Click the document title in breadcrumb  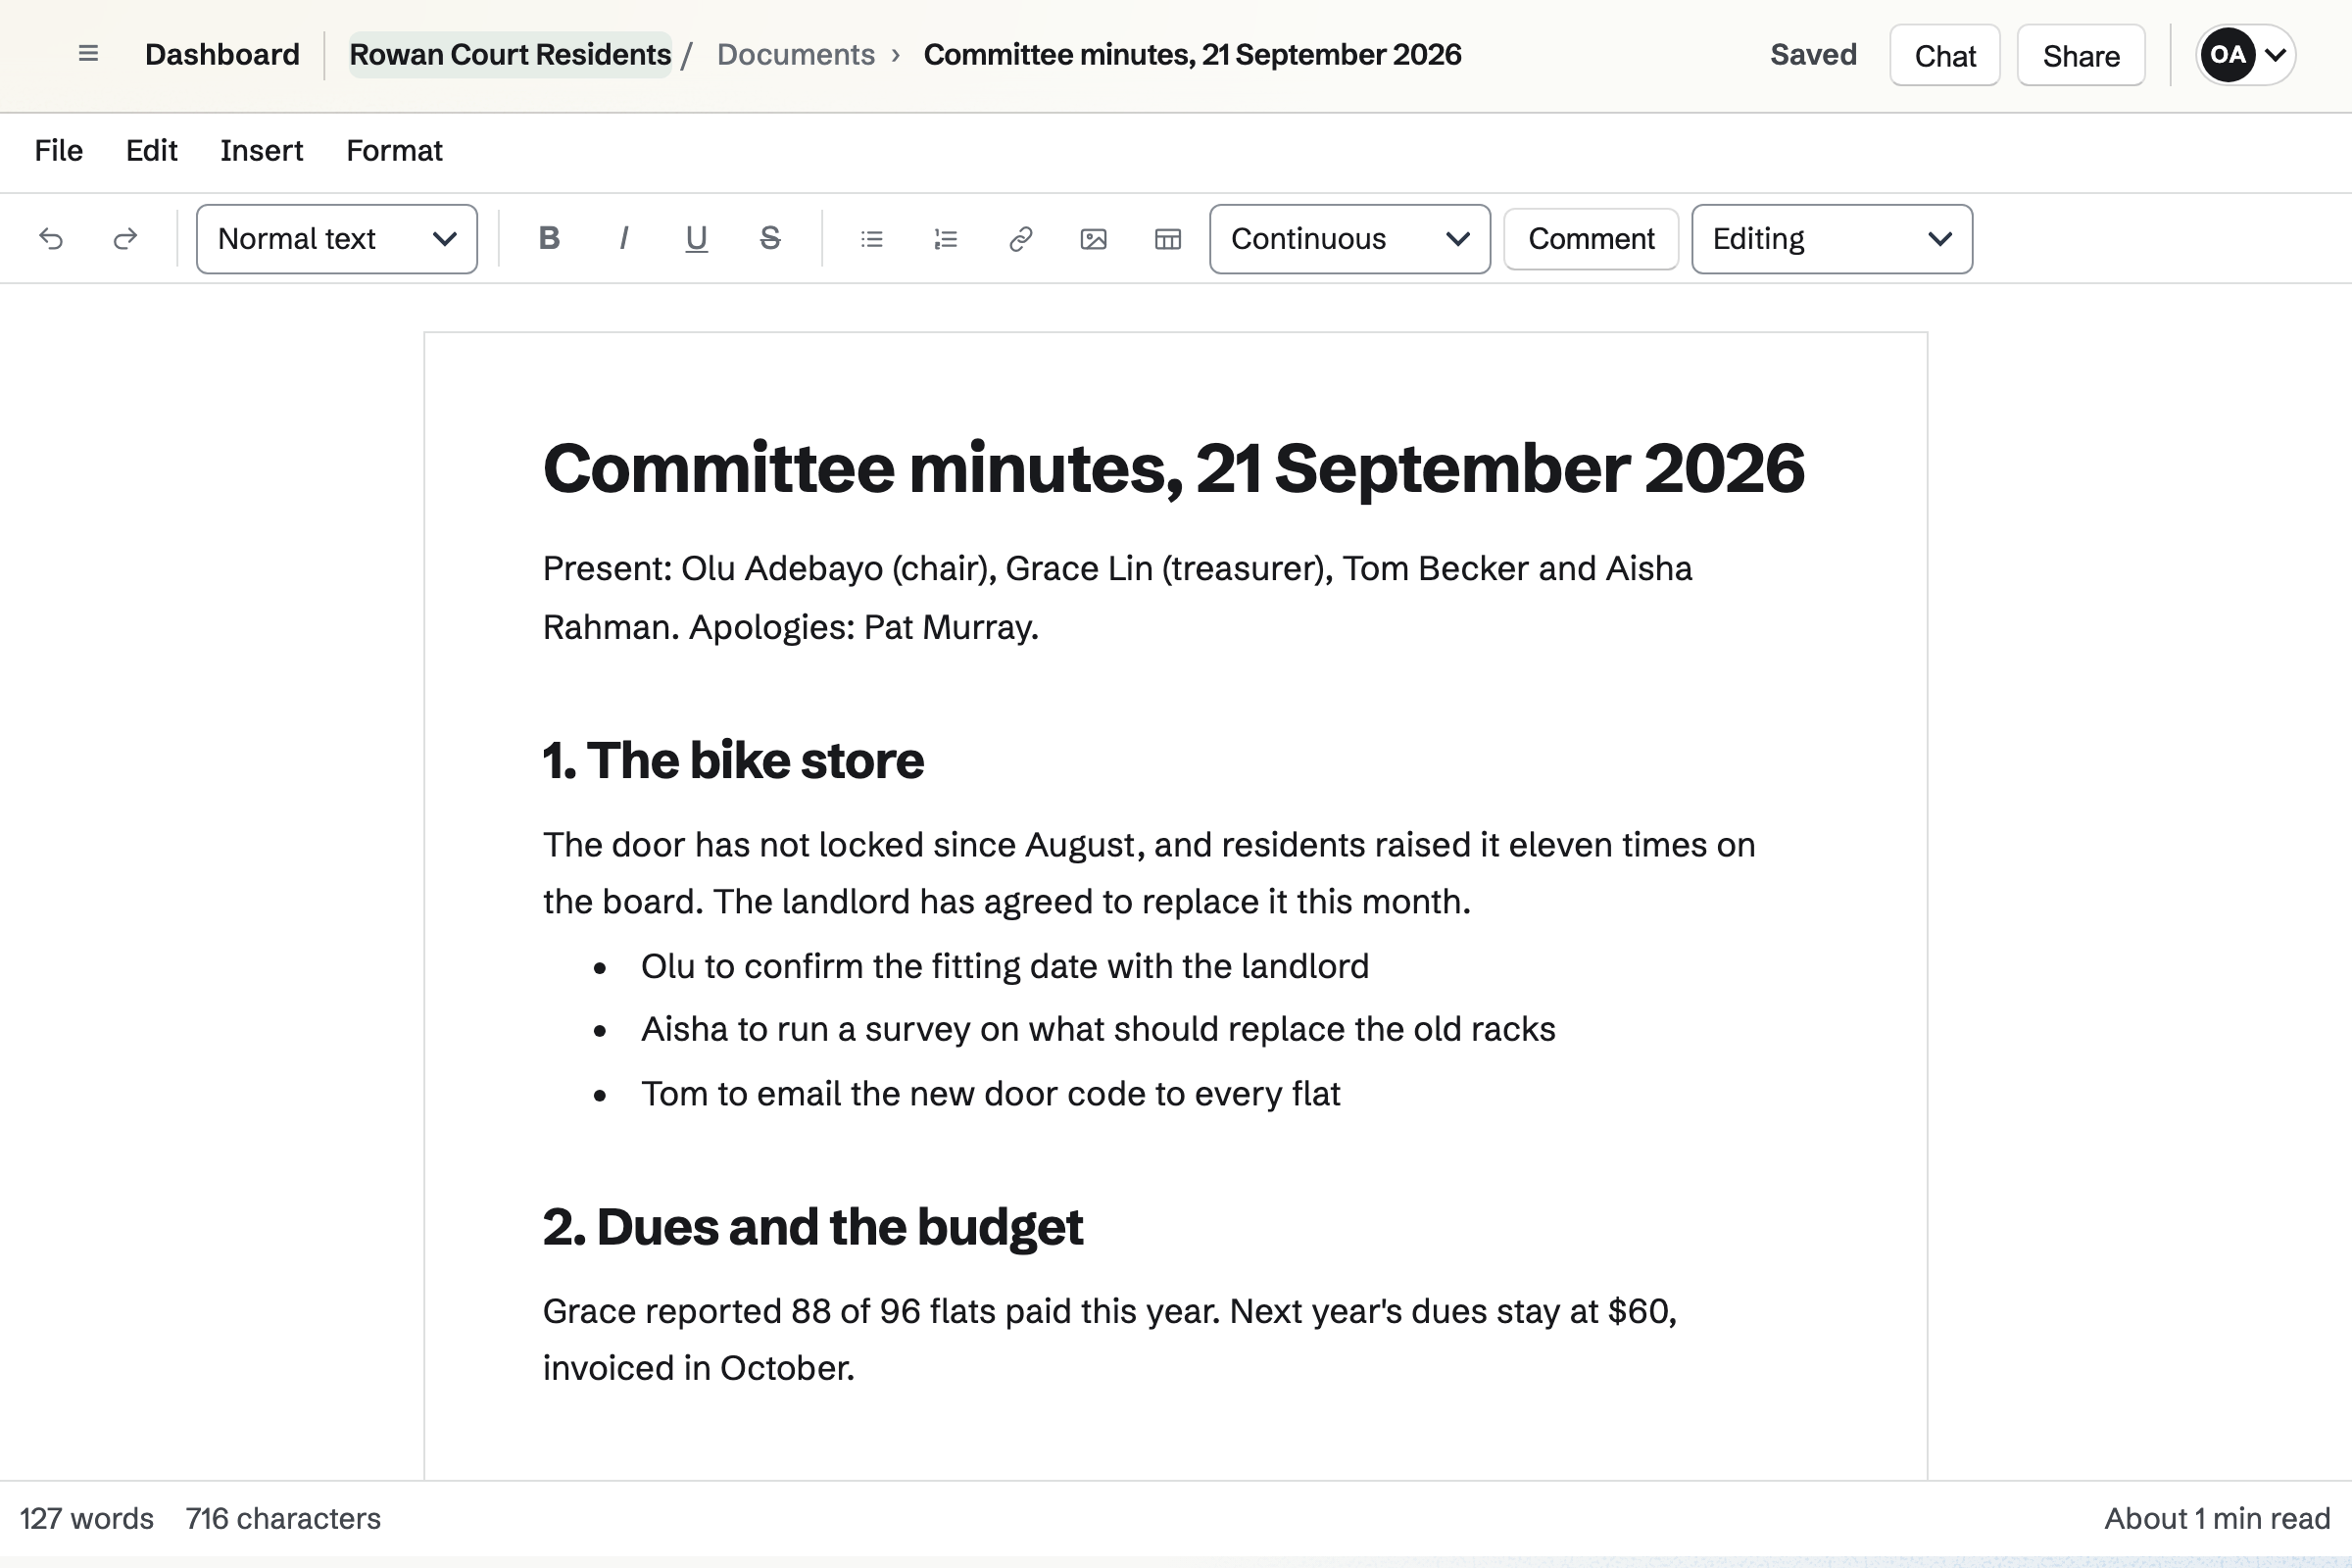[1192, 54]
